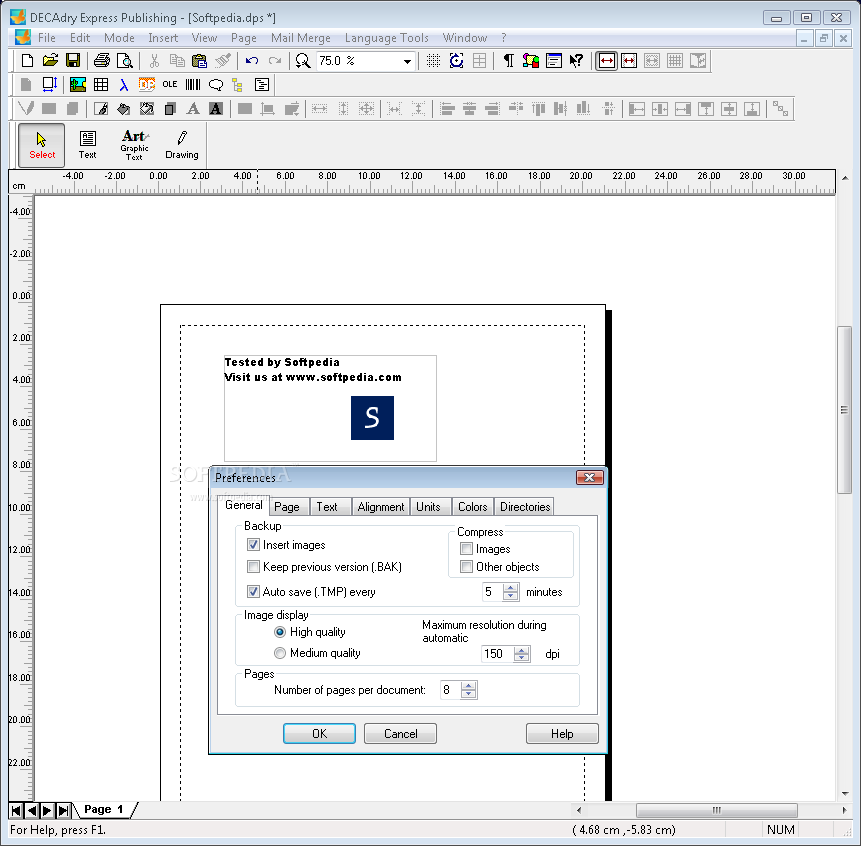Undo the last action
Screen dimensions: 861x846
252,60
